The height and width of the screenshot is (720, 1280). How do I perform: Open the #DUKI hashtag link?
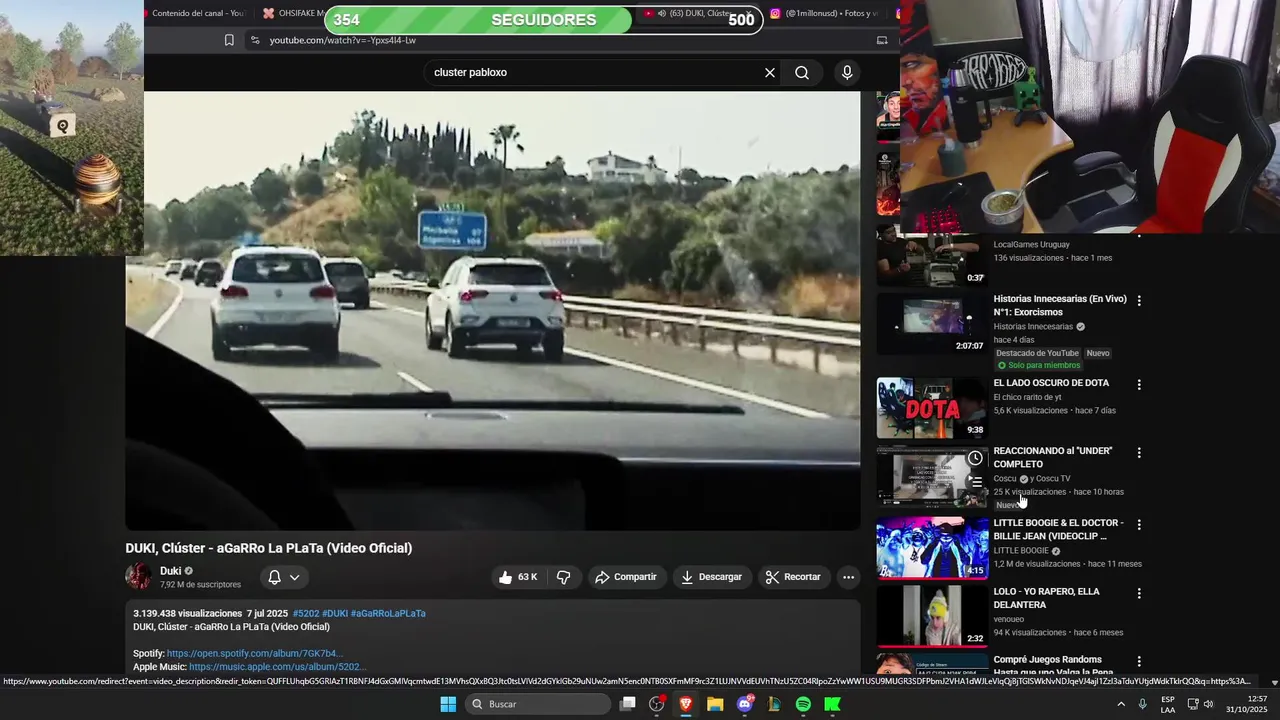coord(335,614)
